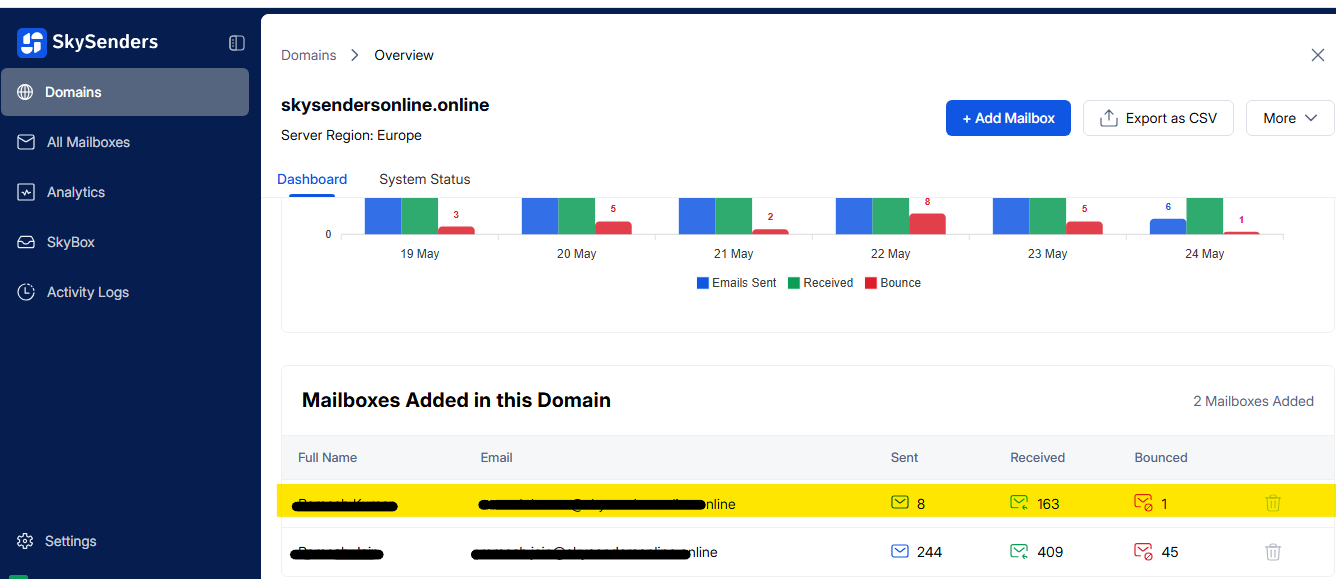Close the domain overview panel
Viewport: 1338px width, 579px height.
click(1318, 55)
